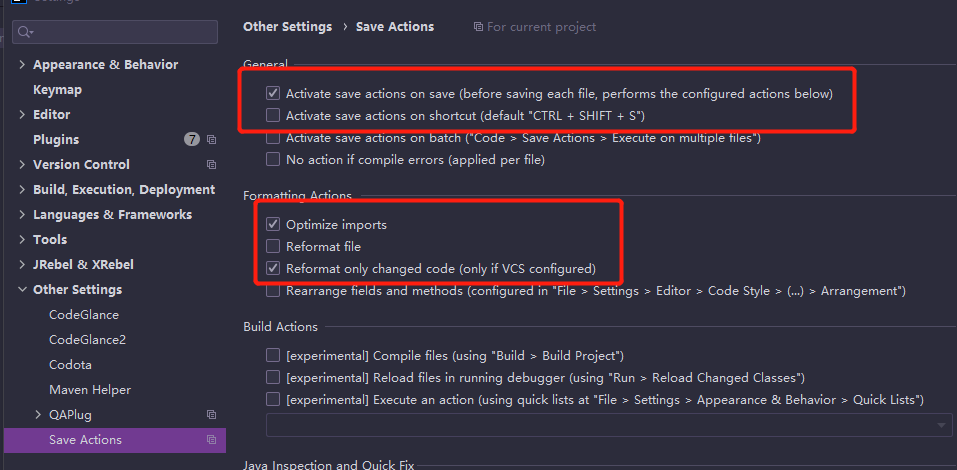The image size is (957, 470).
Task: Uncheck the Optimize imports option
Action: point(273,224)
